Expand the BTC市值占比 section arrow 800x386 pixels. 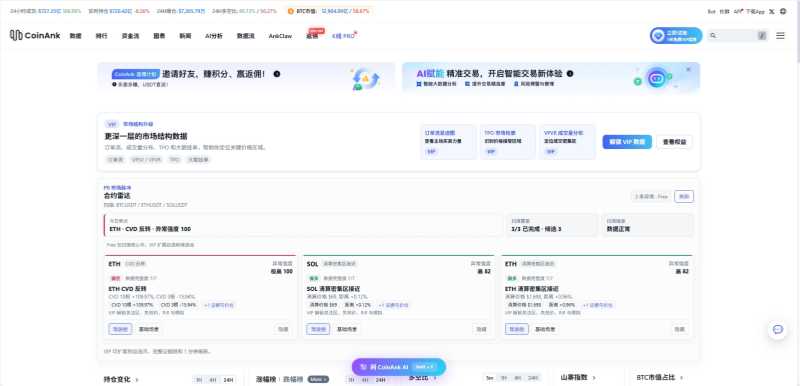coord(681,378)
